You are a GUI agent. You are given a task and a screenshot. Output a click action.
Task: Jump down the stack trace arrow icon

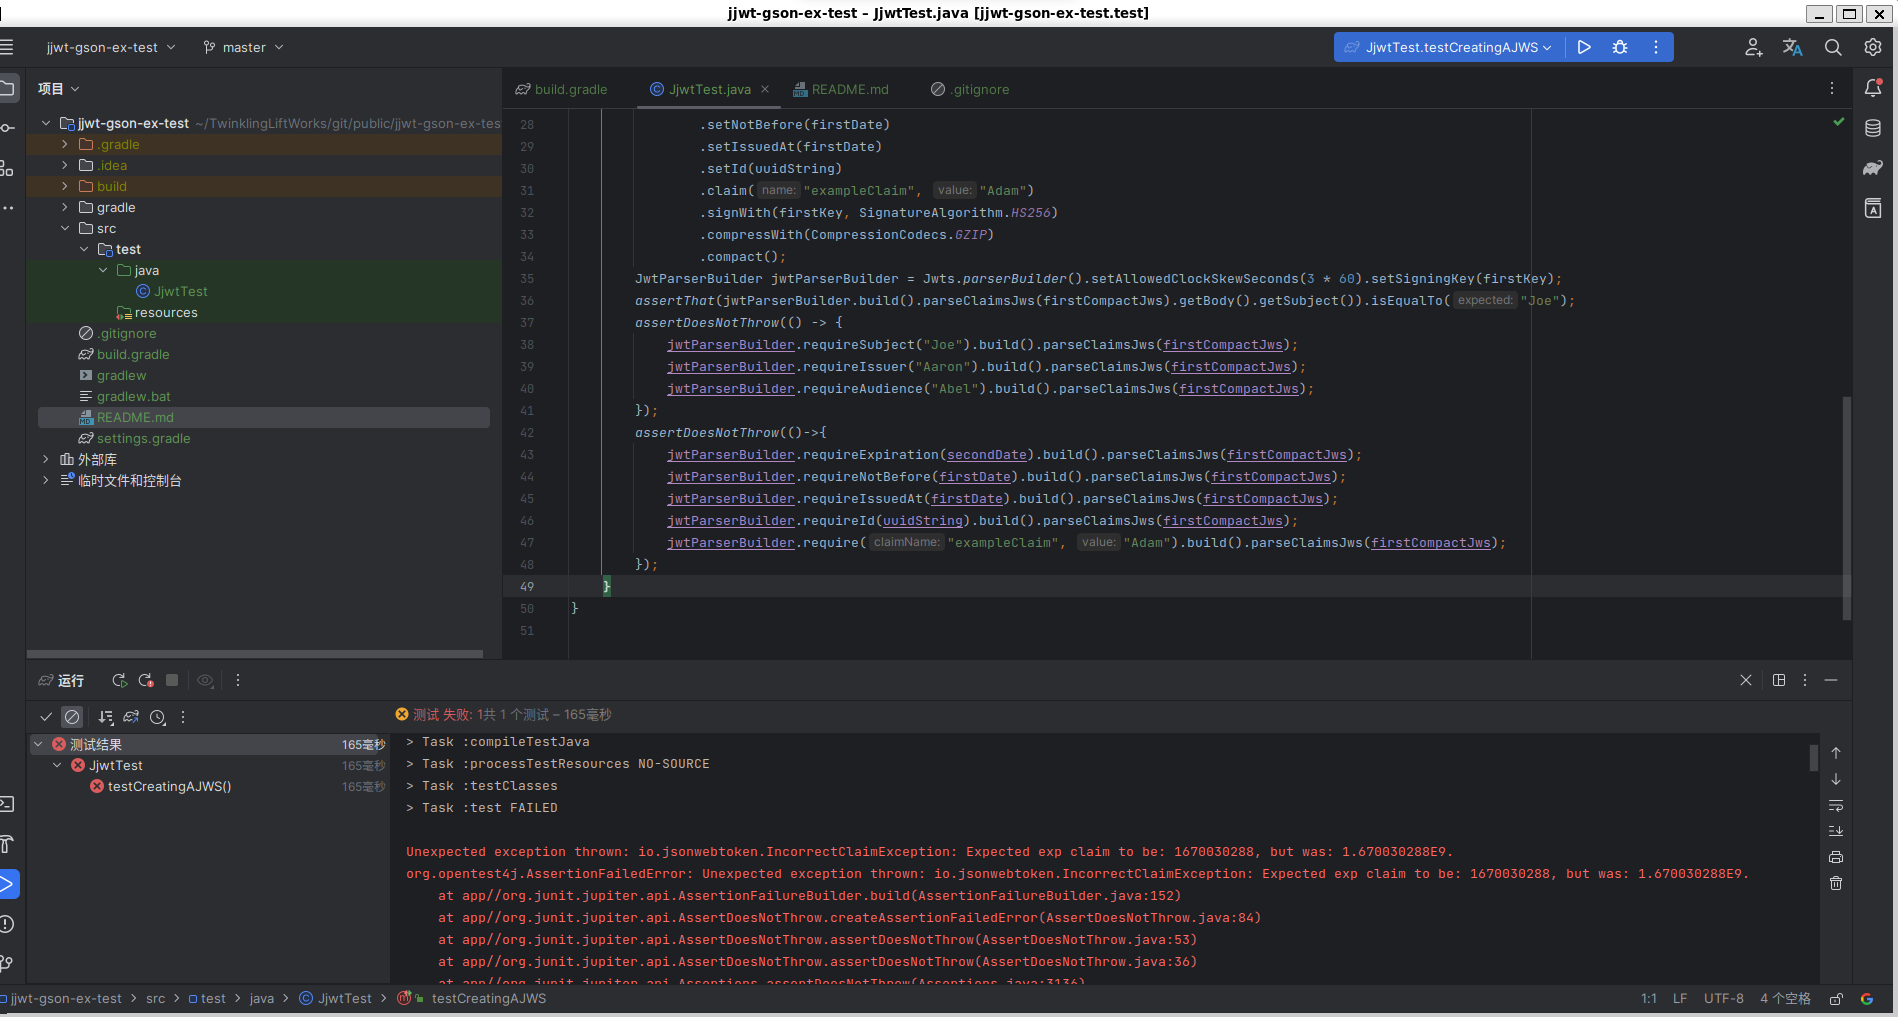click(1836, 779)
